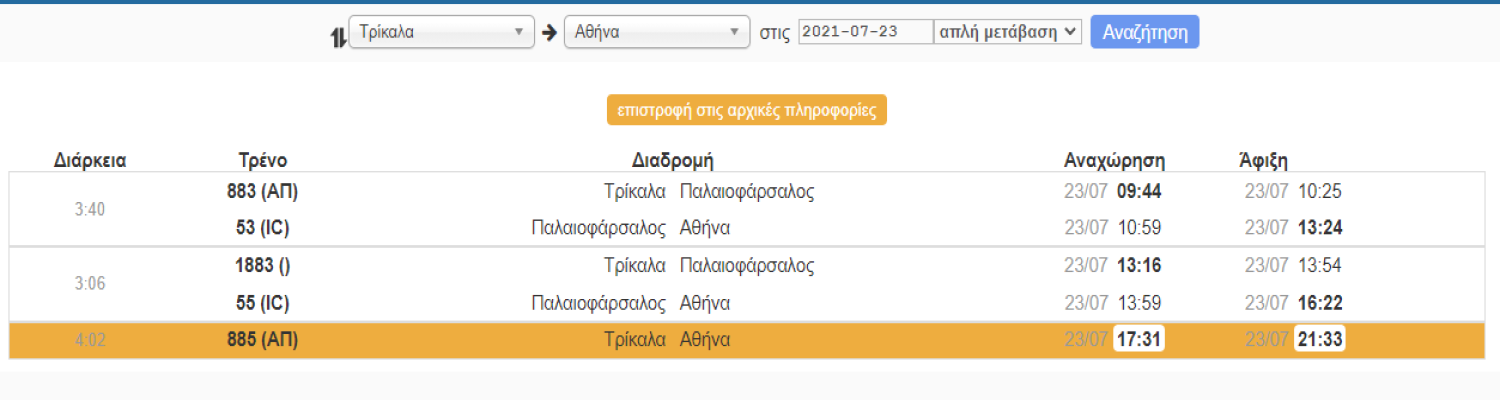Viewport: 1500px width, 400px height.
Task: Select the highlighted train 885 (ΑΠ)
Action: click(x=750, y=340)
